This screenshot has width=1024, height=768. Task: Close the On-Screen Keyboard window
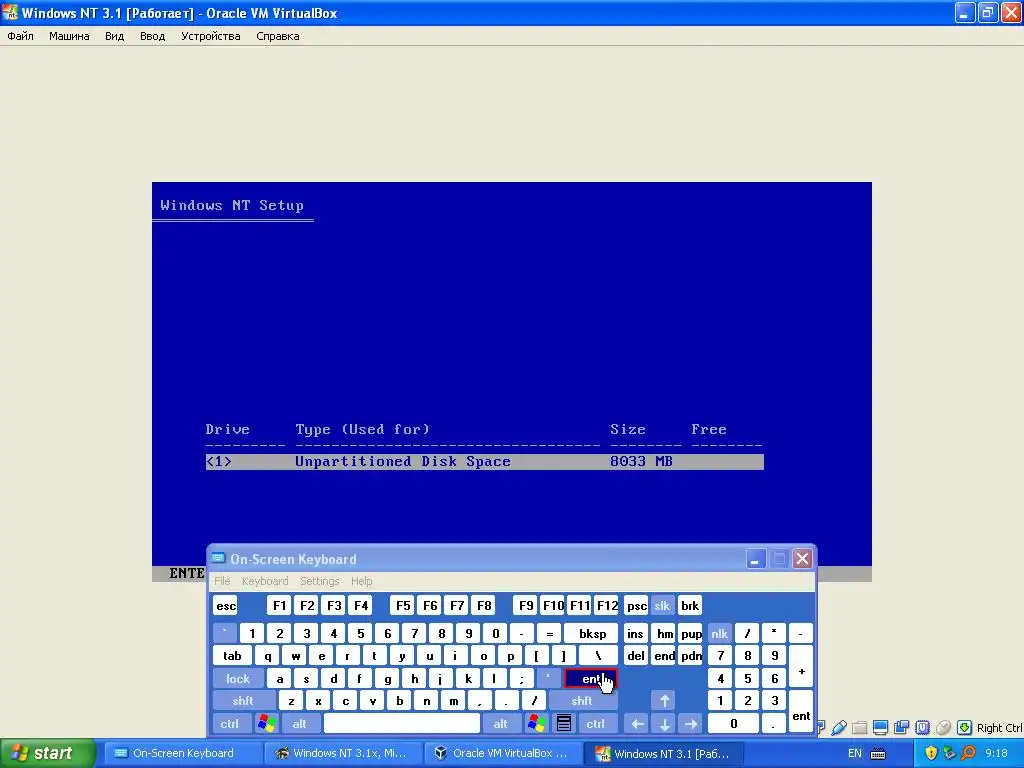803,558
